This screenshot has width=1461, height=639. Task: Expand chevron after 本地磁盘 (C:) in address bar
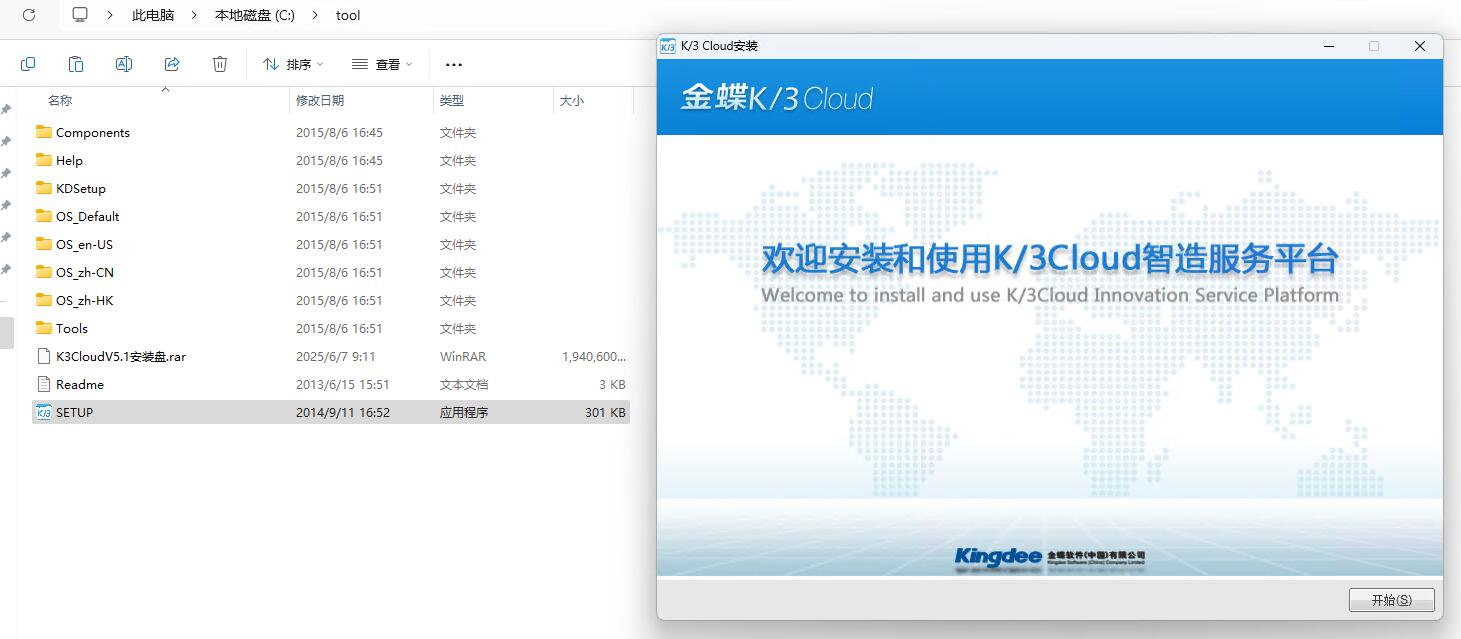[x=315, y=15]
